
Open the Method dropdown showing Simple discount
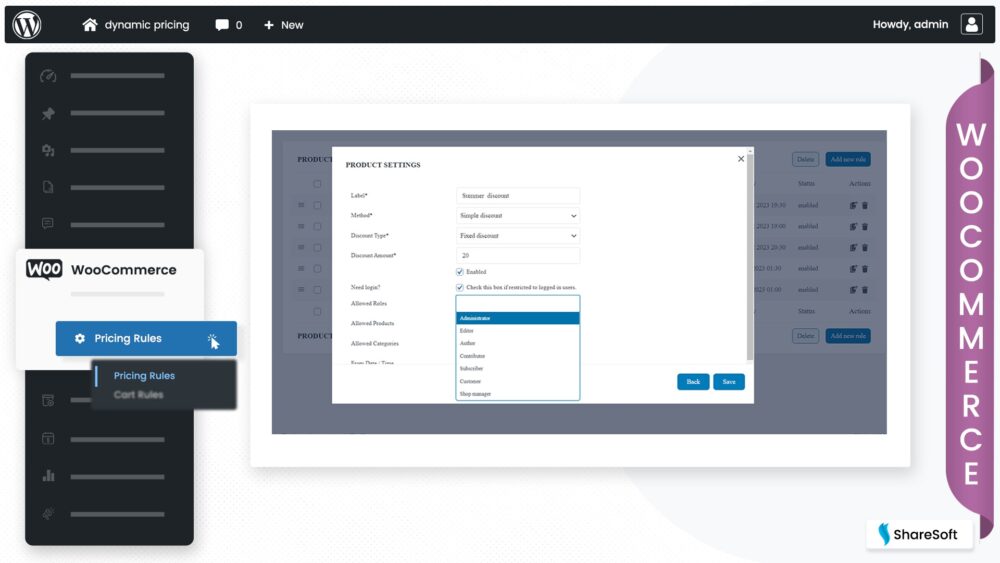[x=518, y=216]
